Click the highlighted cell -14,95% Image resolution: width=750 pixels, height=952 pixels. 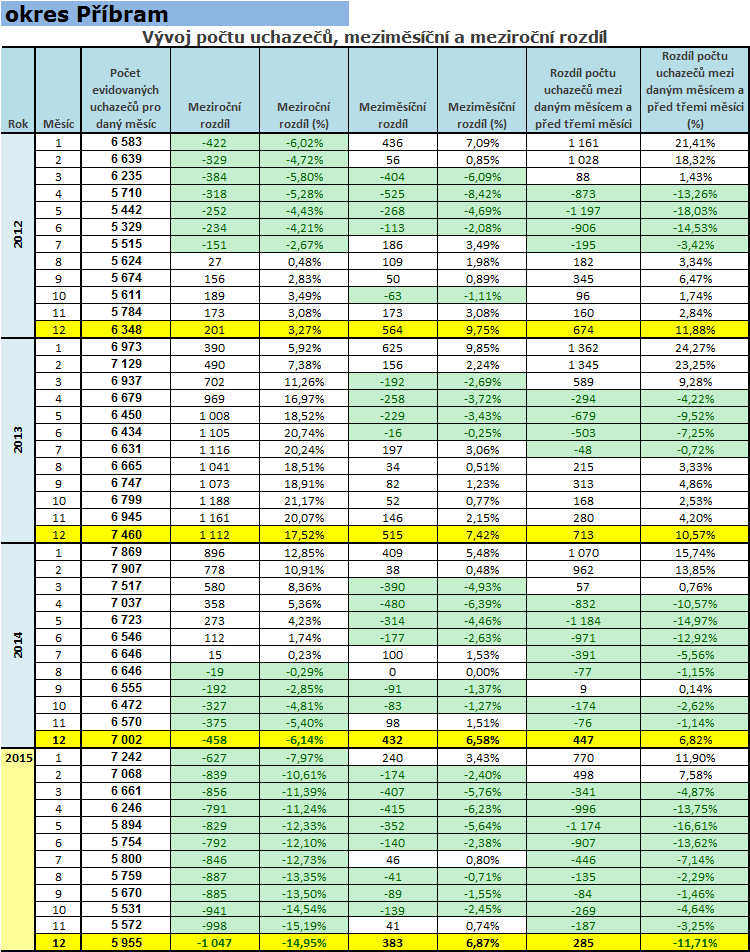click(304, 943)
